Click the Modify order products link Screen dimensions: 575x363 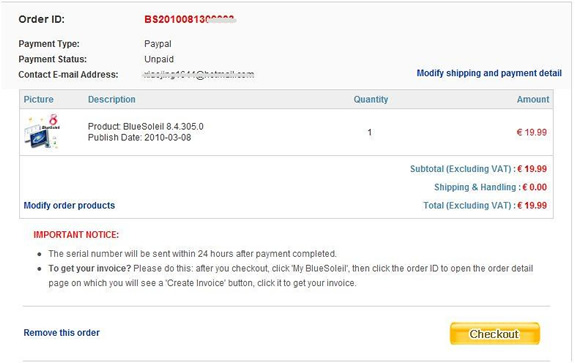click(x=69, y=205)
